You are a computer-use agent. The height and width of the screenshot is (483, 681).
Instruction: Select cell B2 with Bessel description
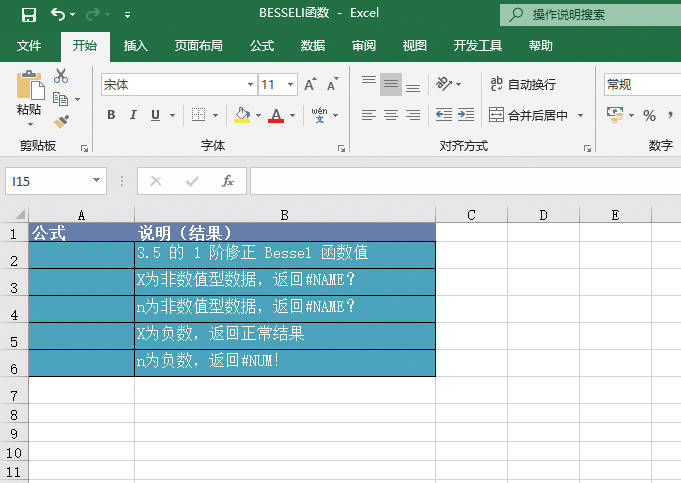pyautogui.click(x=284, y=254)
